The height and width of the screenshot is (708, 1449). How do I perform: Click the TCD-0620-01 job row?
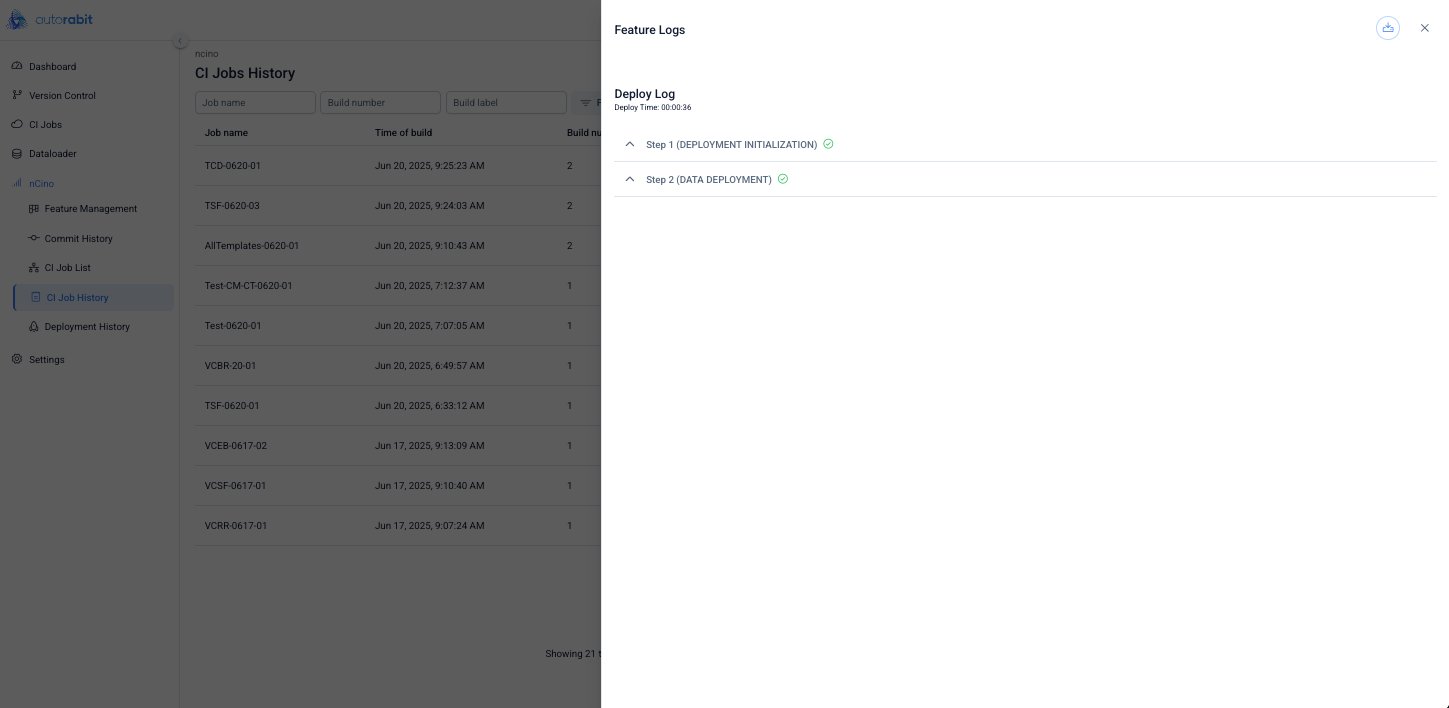(x=233, y=166)
